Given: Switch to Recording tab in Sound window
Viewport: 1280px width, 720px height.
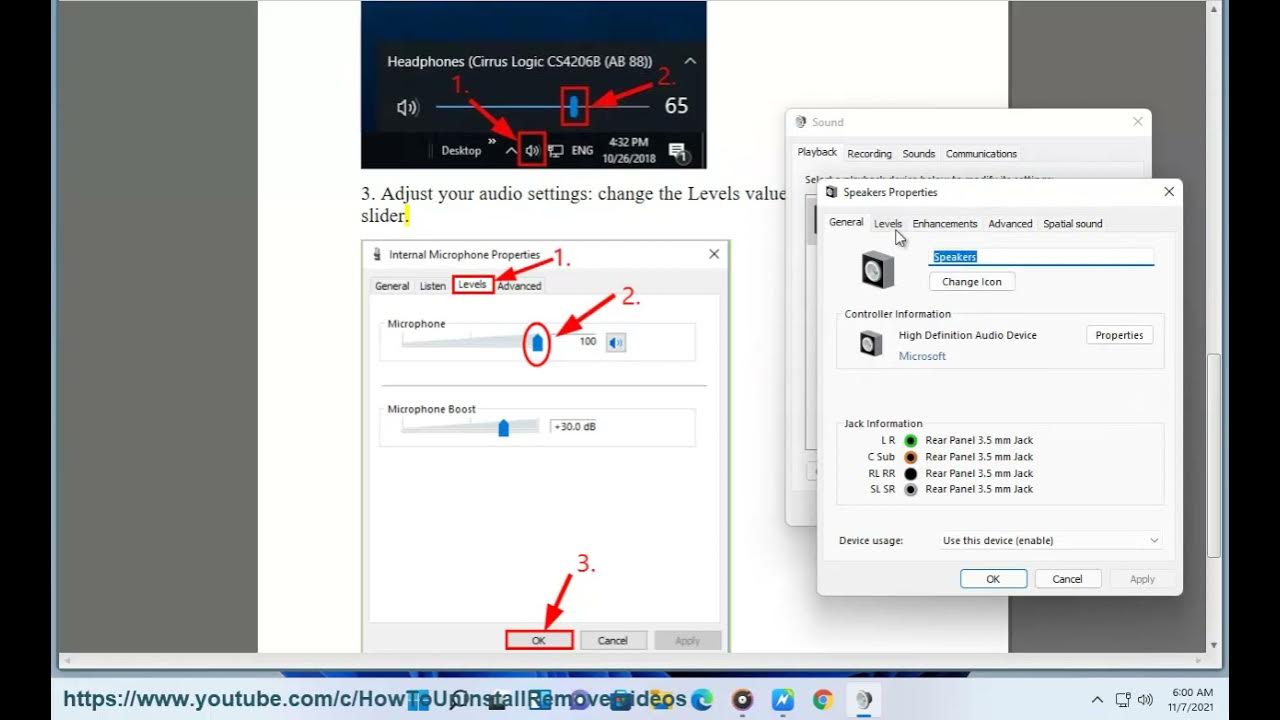Looking at the screenshot, I should coord(869,154).
